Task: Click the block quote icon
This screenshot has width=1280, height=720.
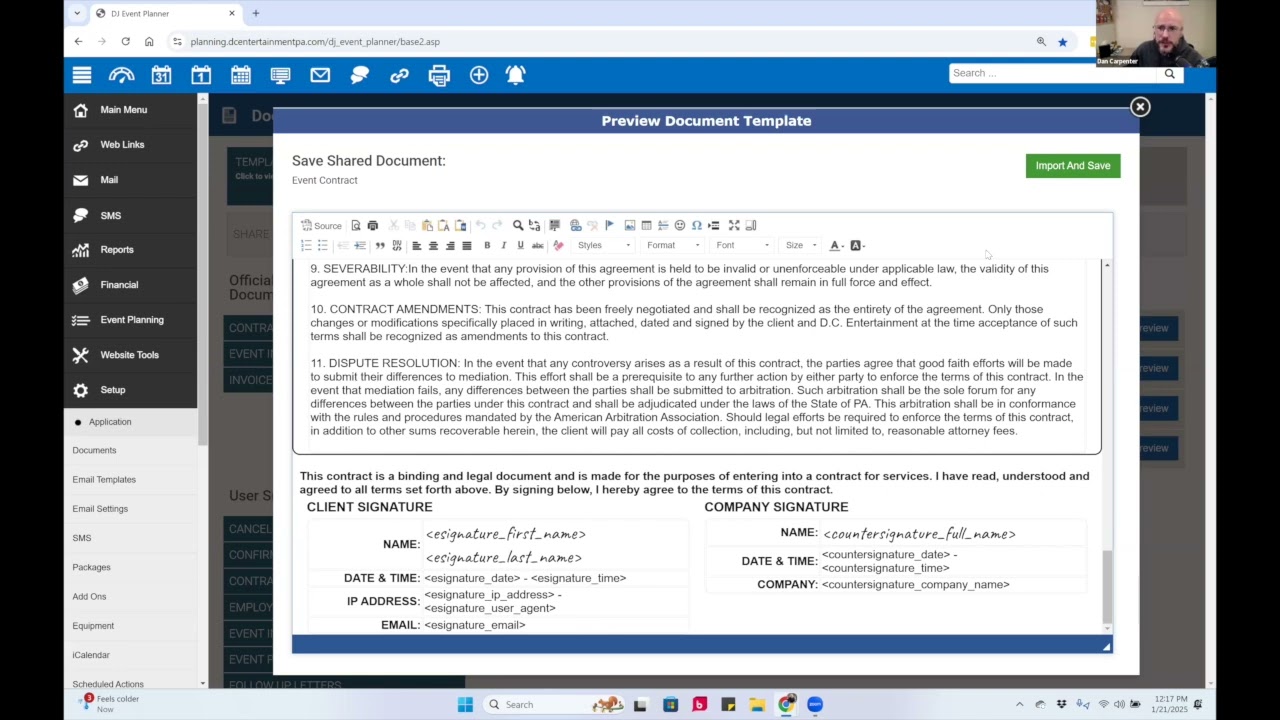Action: pos(380,246)
